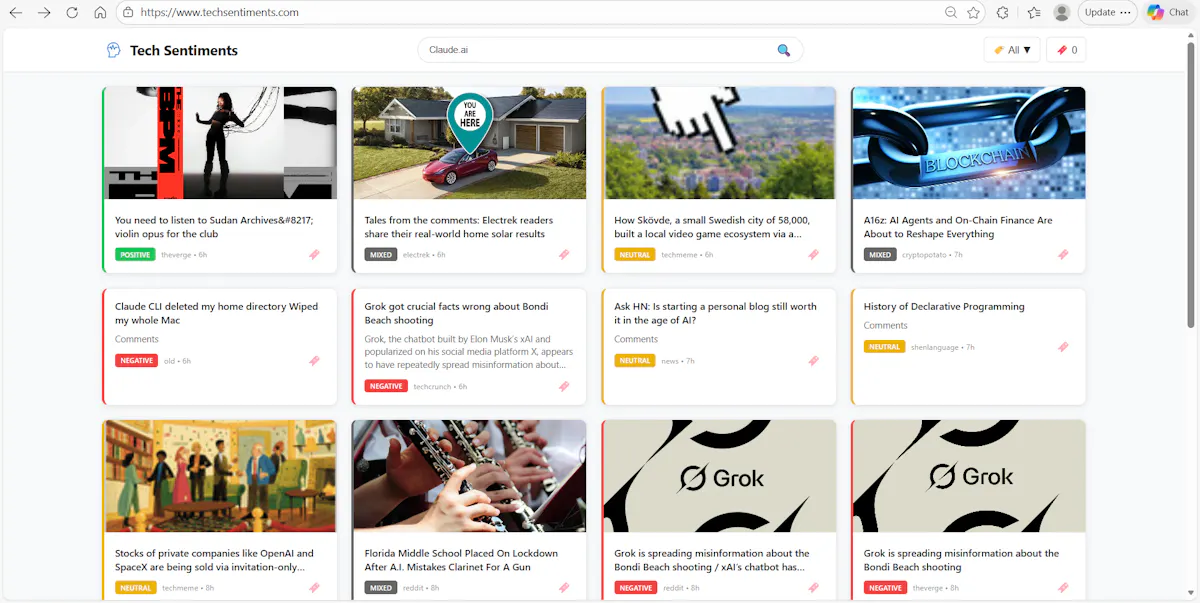Click the address bar URL field
Image resolution: width=1200 pixels, height=603 pixels.
(530, 12)
